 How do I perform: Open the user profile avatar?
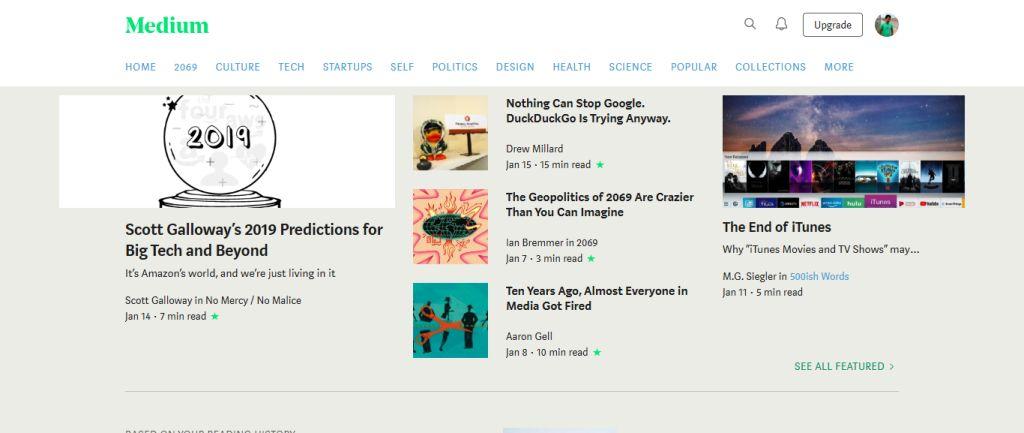click(x=886, y=25)
